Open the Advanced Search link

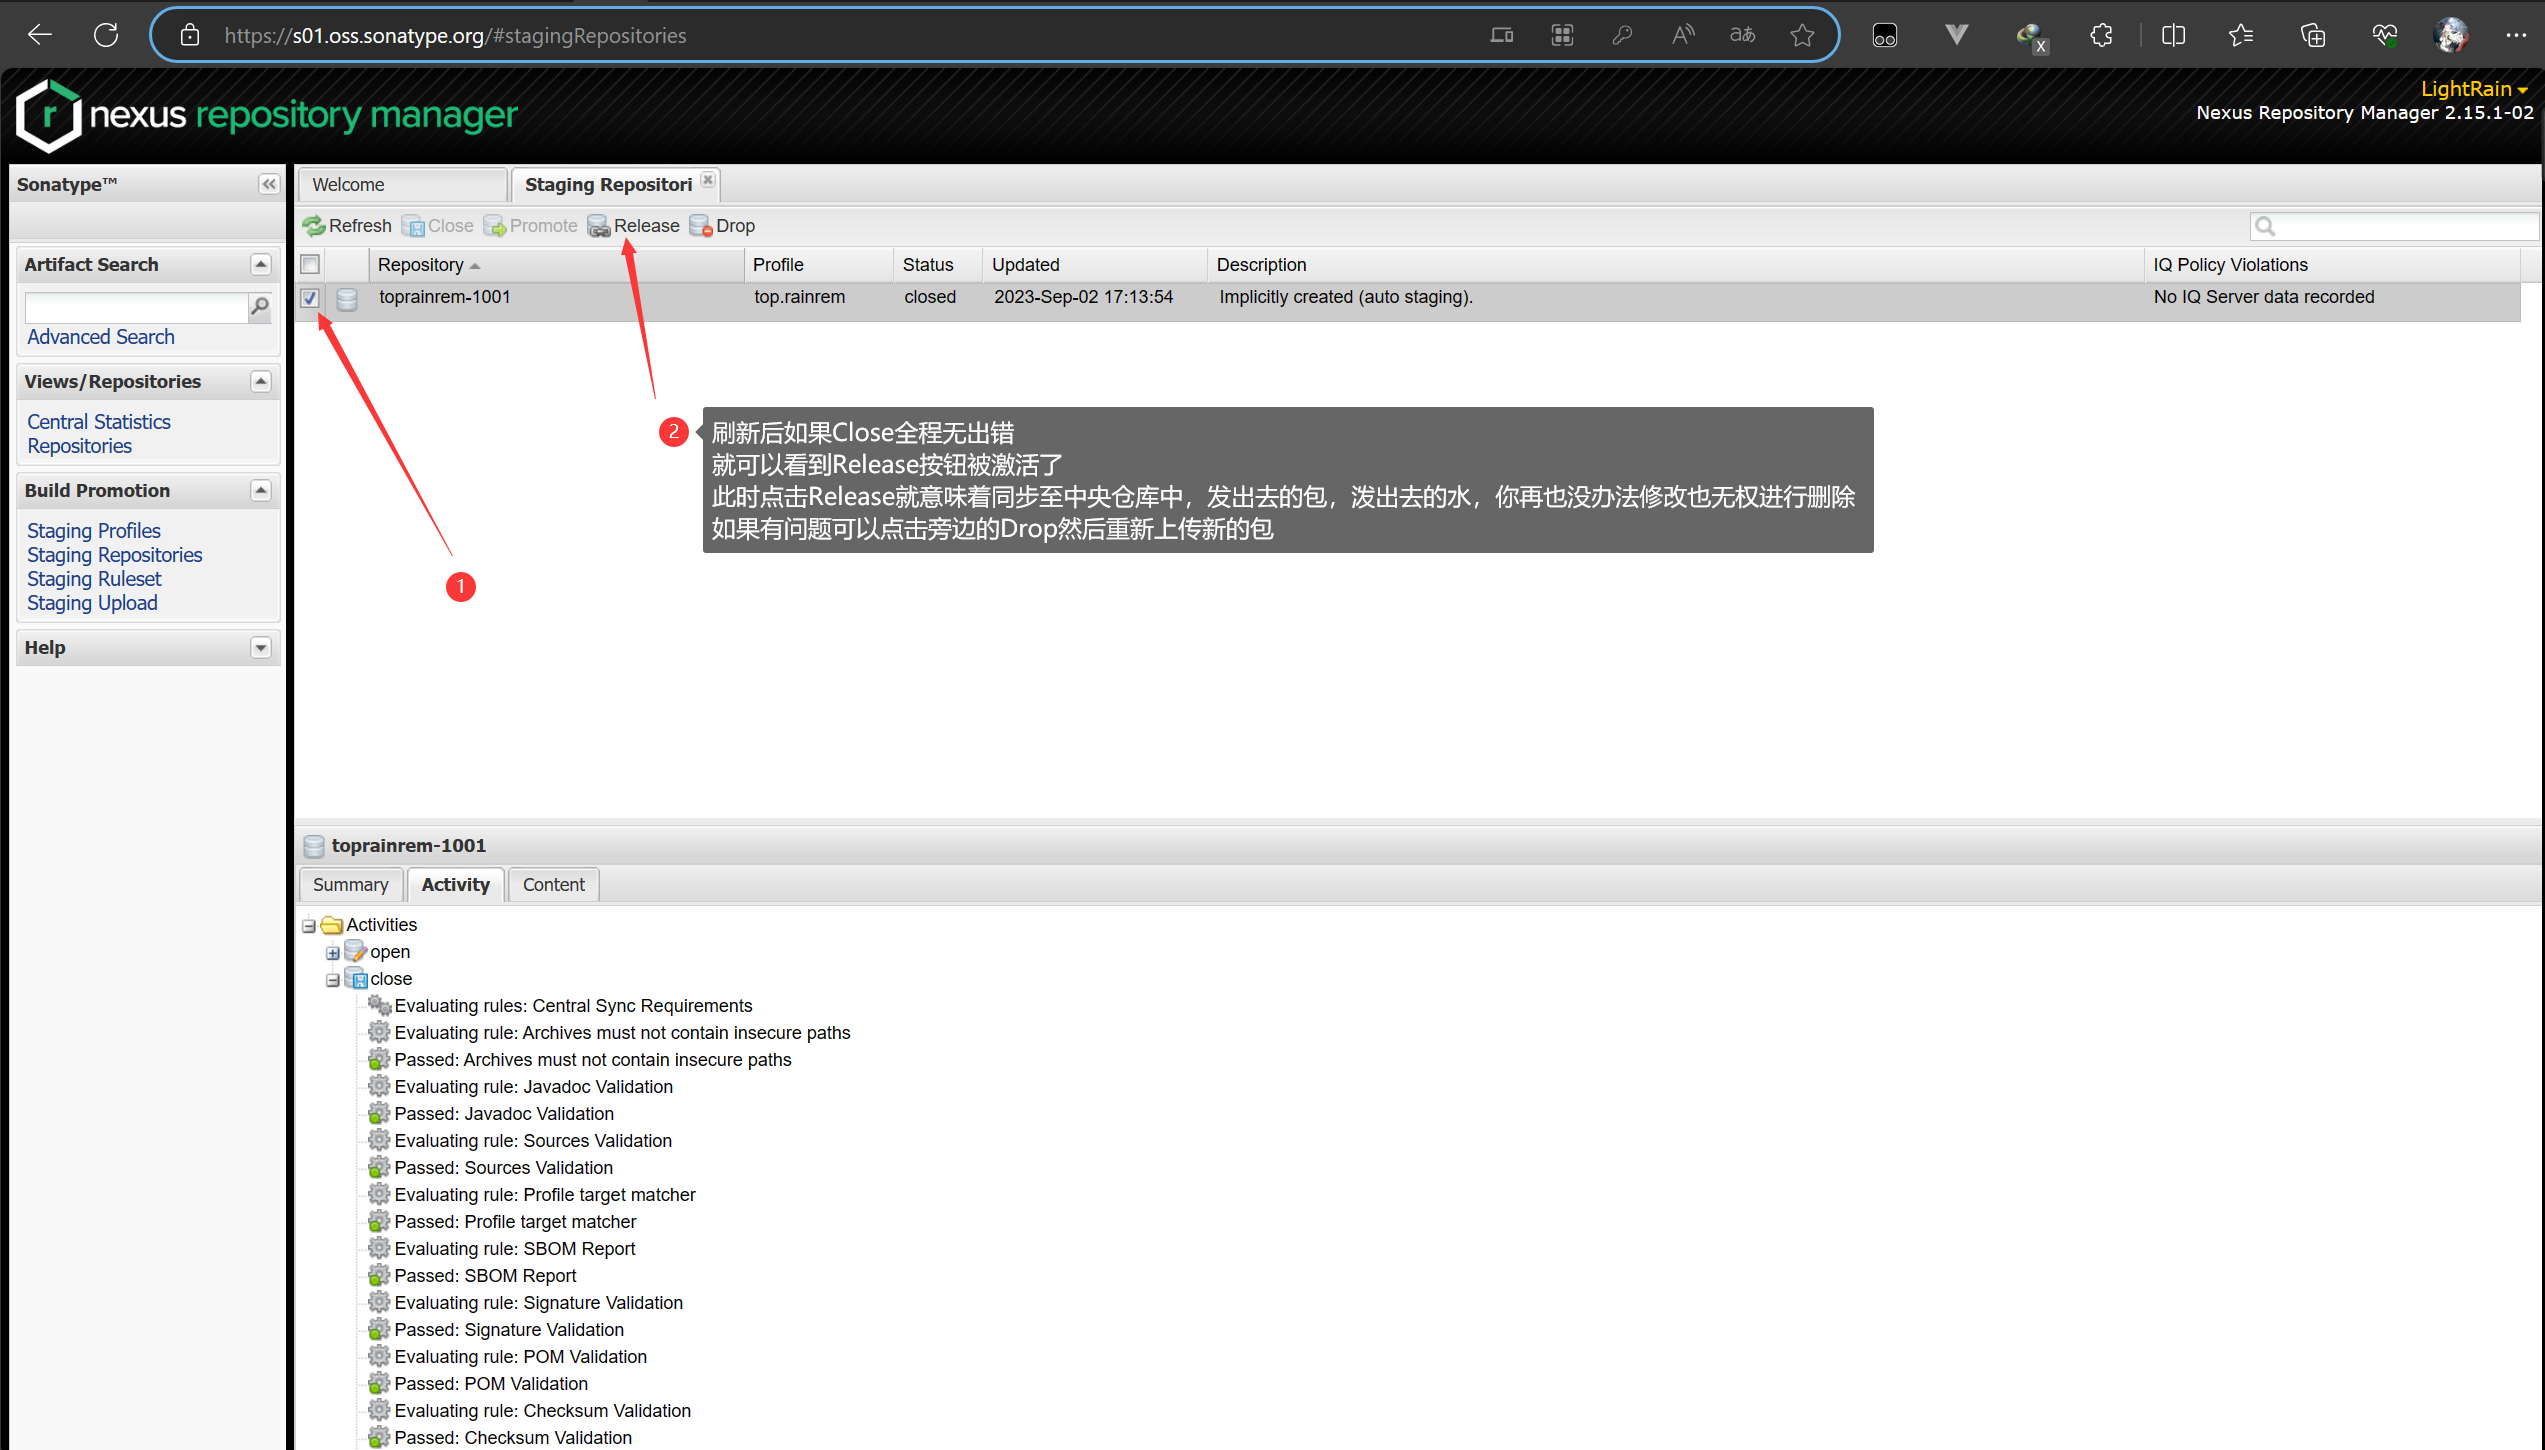click(x=101, y=337)
